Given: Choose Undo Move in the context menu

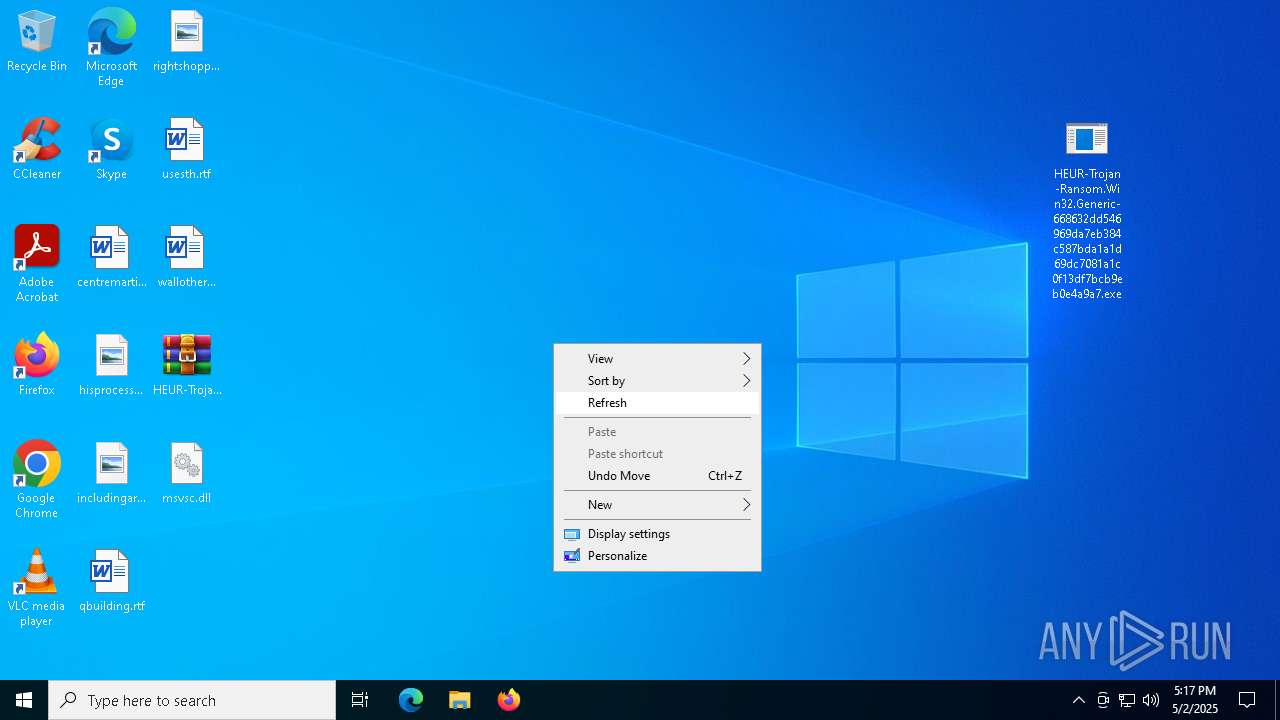Looking at the screenshot, I should pos(657,476).
